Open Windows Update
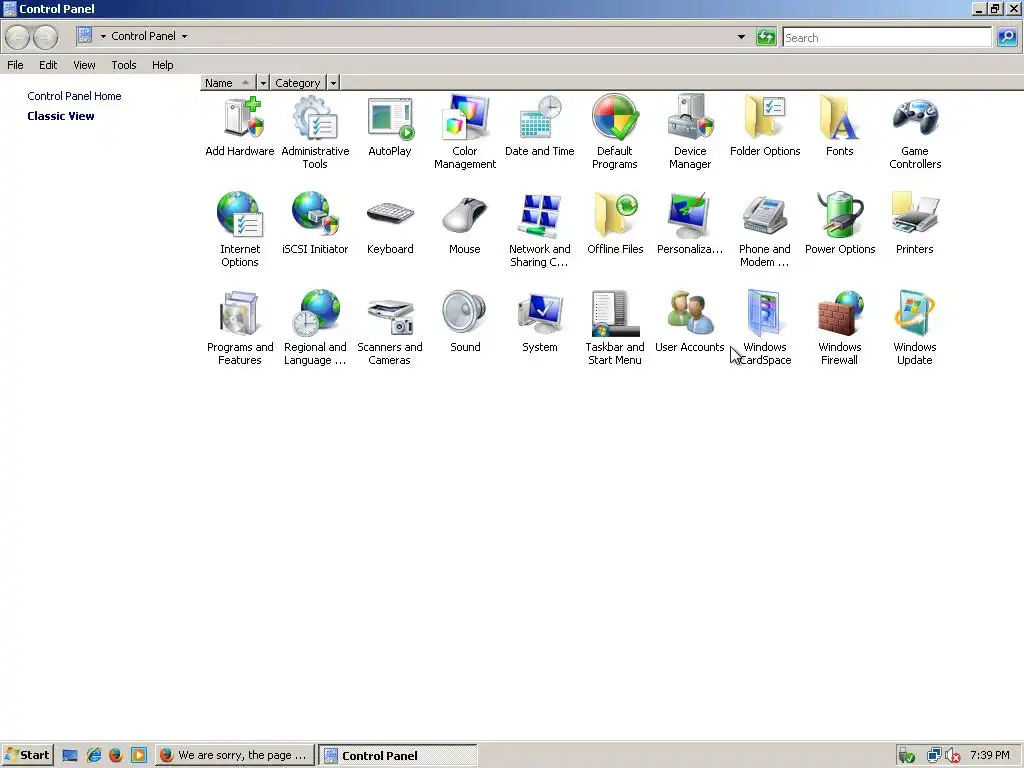1024x768 pixels. coord(915,328)
